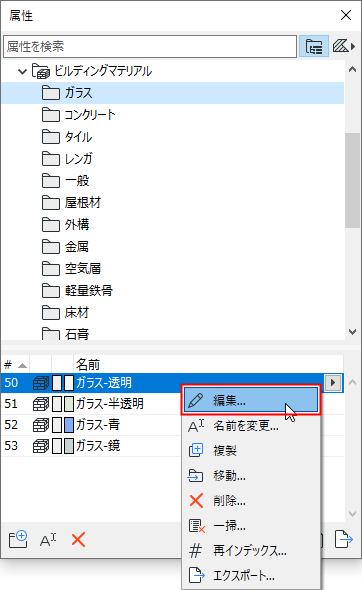This screenshot has width=362, height=590.
Task: Select the ガラス-透明 row
Action: point(173,383)
